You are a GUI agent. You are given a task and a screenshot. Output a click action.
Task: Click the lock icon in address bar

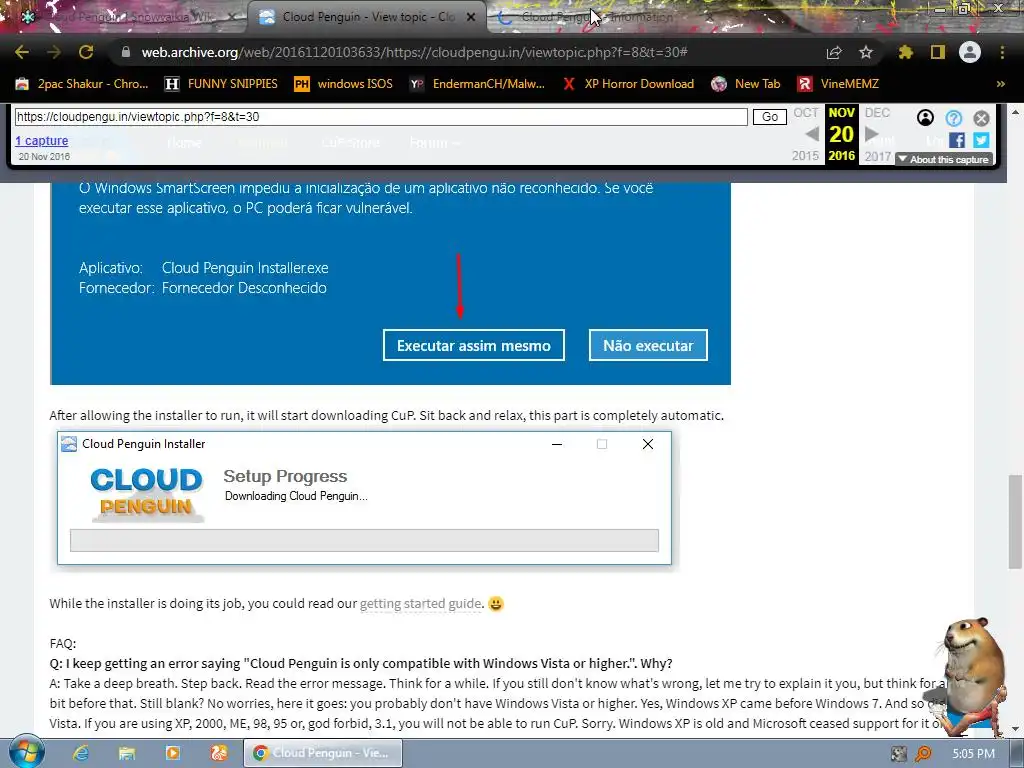(126, 52)
